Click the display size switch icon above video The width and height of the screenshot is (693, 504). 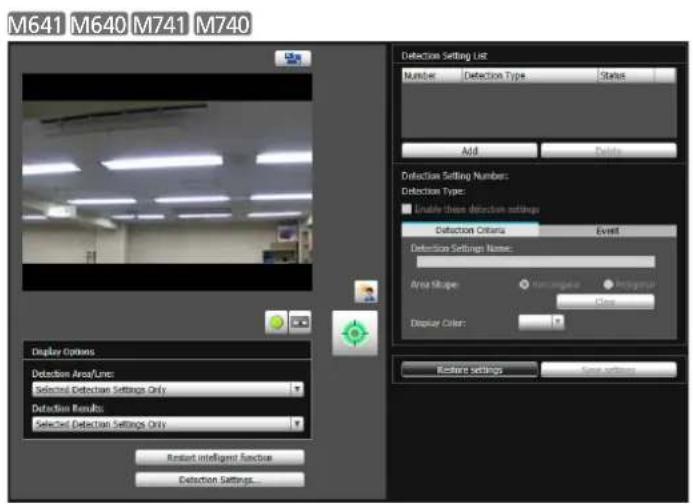(x=293, y=58)
